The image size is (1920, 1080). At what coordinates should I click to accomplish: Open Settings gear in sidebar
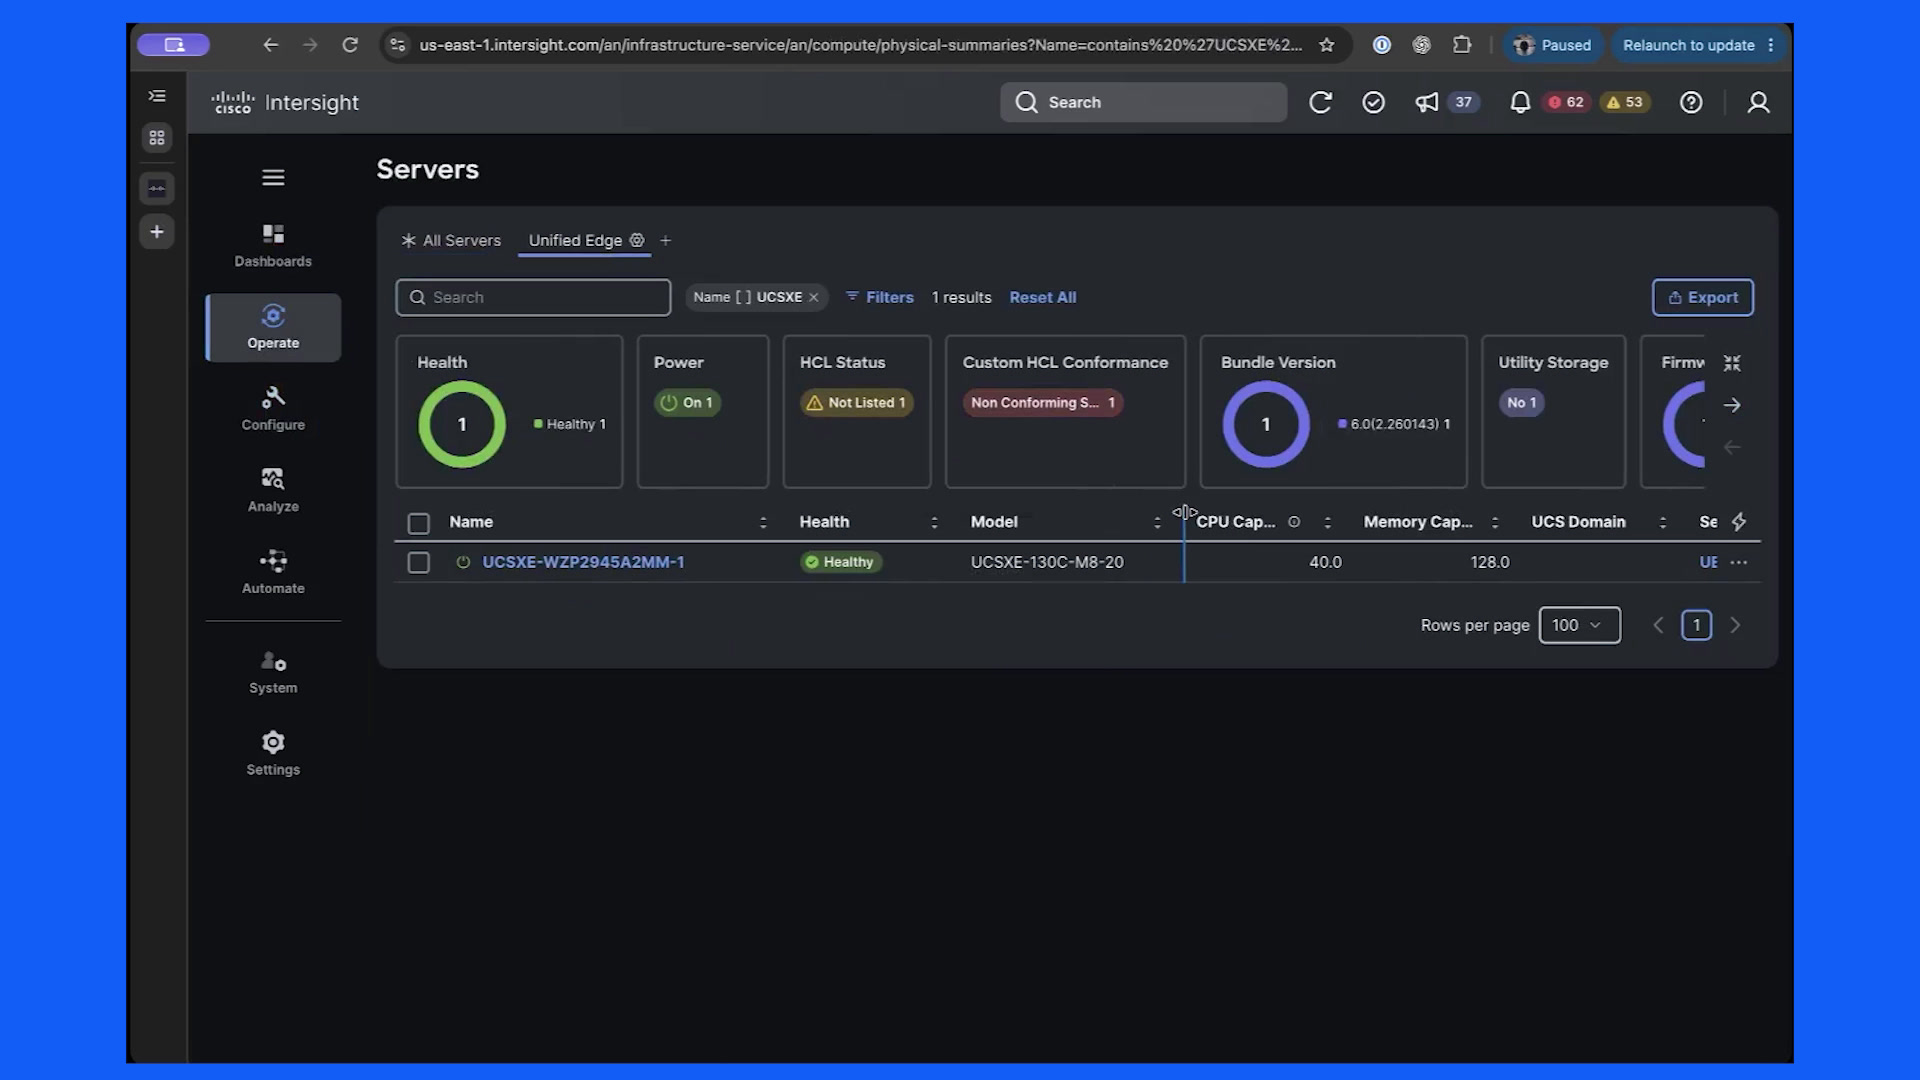click(x=273, y=753)
